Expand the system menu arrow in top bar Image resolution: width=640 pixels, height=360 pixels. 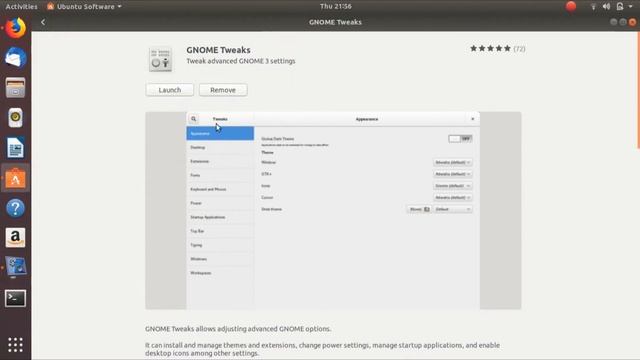[631, 7]
